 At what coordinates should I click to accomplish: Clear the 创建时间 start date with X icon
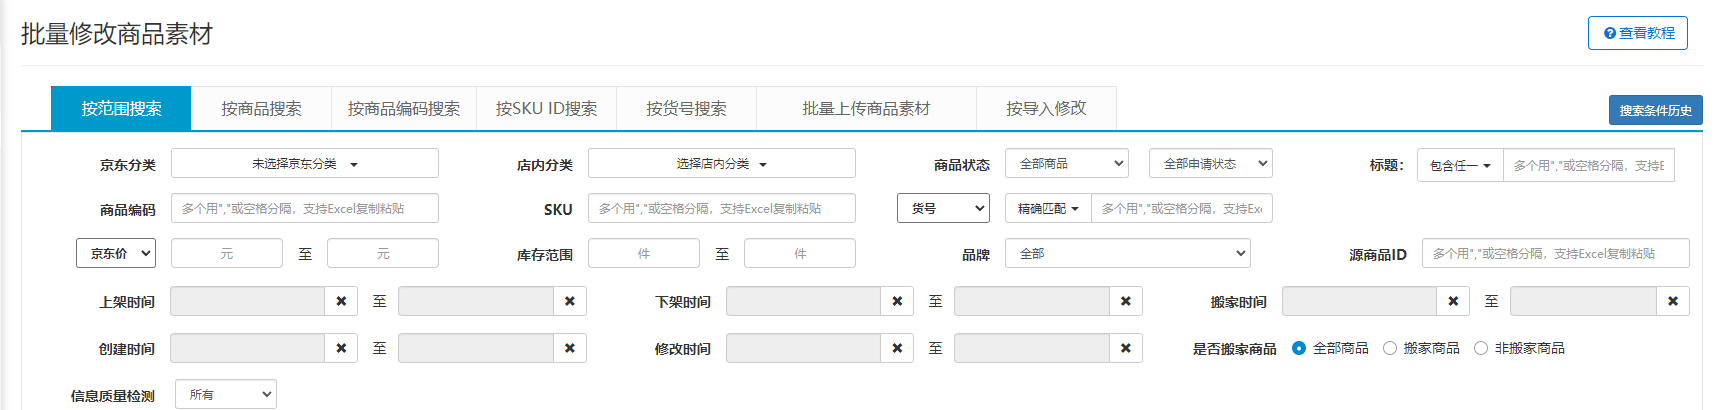[x=341, y=348]
